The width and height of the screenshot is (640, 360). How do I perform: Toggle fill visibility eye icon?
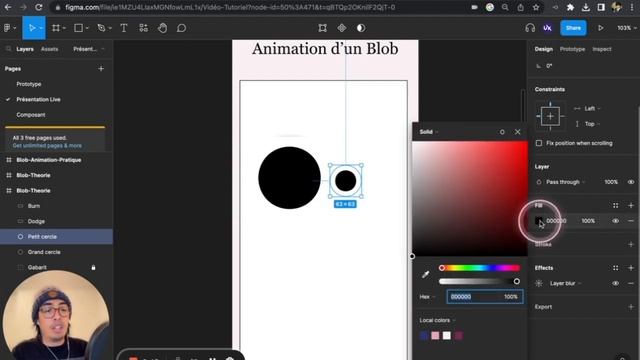click(x=616, y=221)
